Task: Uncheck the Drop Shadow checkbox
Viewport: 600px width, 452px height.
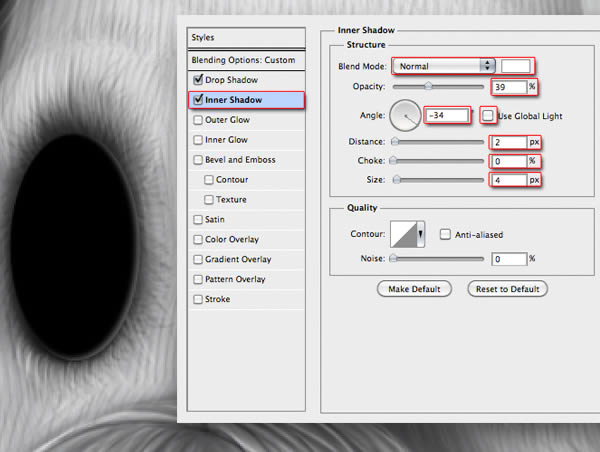Action: point(198,80)
